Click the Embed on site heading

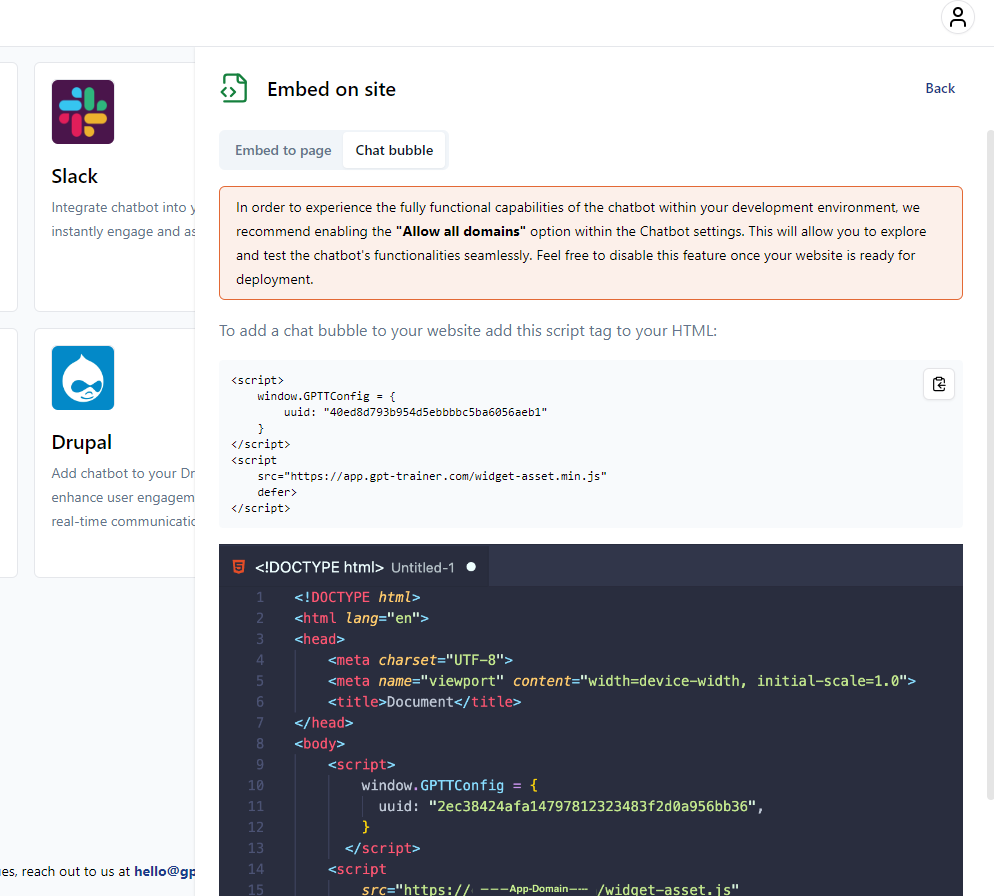tap(331, 89)
